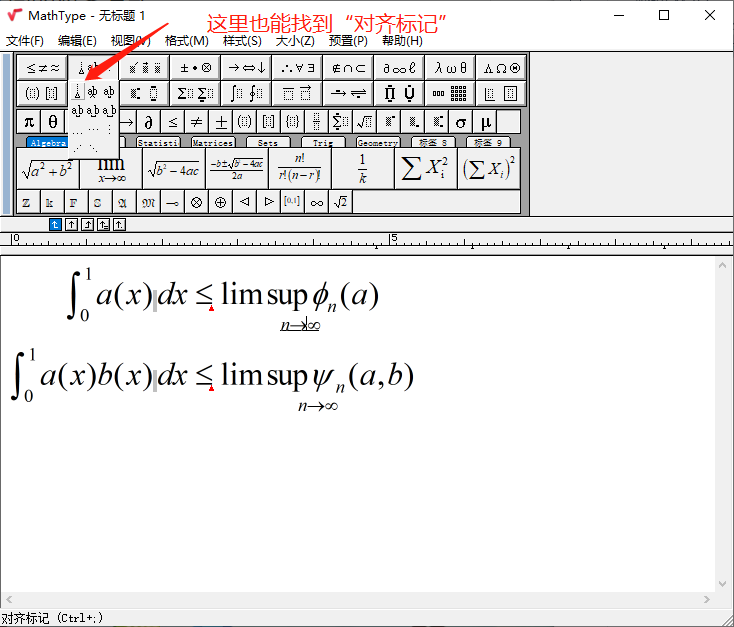Insert the not-equal sign from the small bar
Image resolution: width=734 pixels, height=627 pixels.
point(197,122)
